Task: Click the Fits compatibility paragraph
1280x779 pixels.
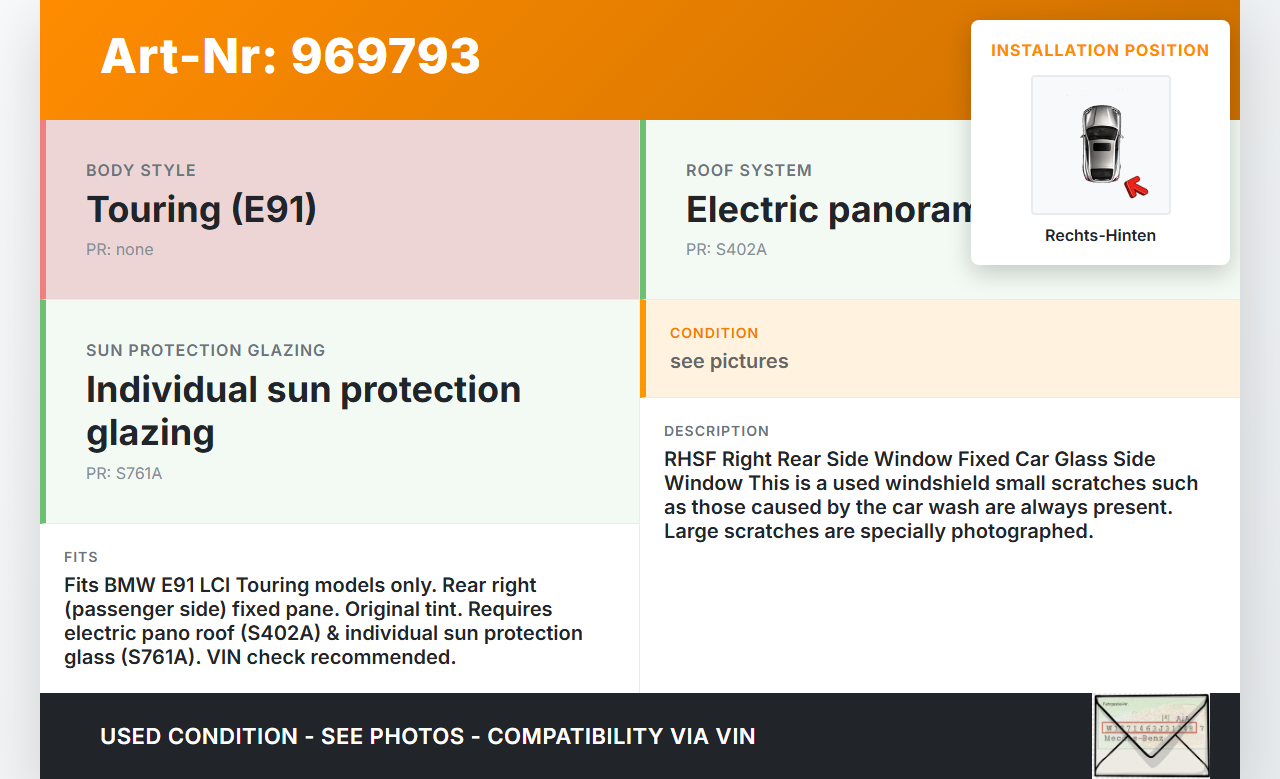Action: 323,621
